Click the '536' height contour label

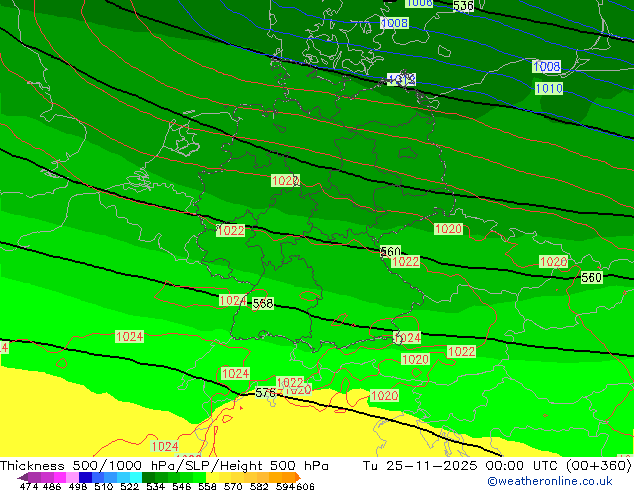(x=463, y=6)
